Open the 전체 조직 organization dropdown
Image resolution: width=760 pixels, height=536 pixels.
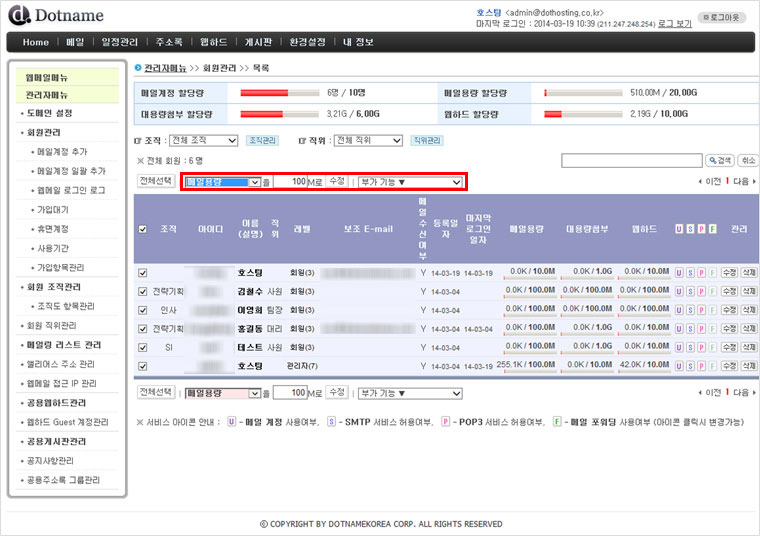click(204, 141)
